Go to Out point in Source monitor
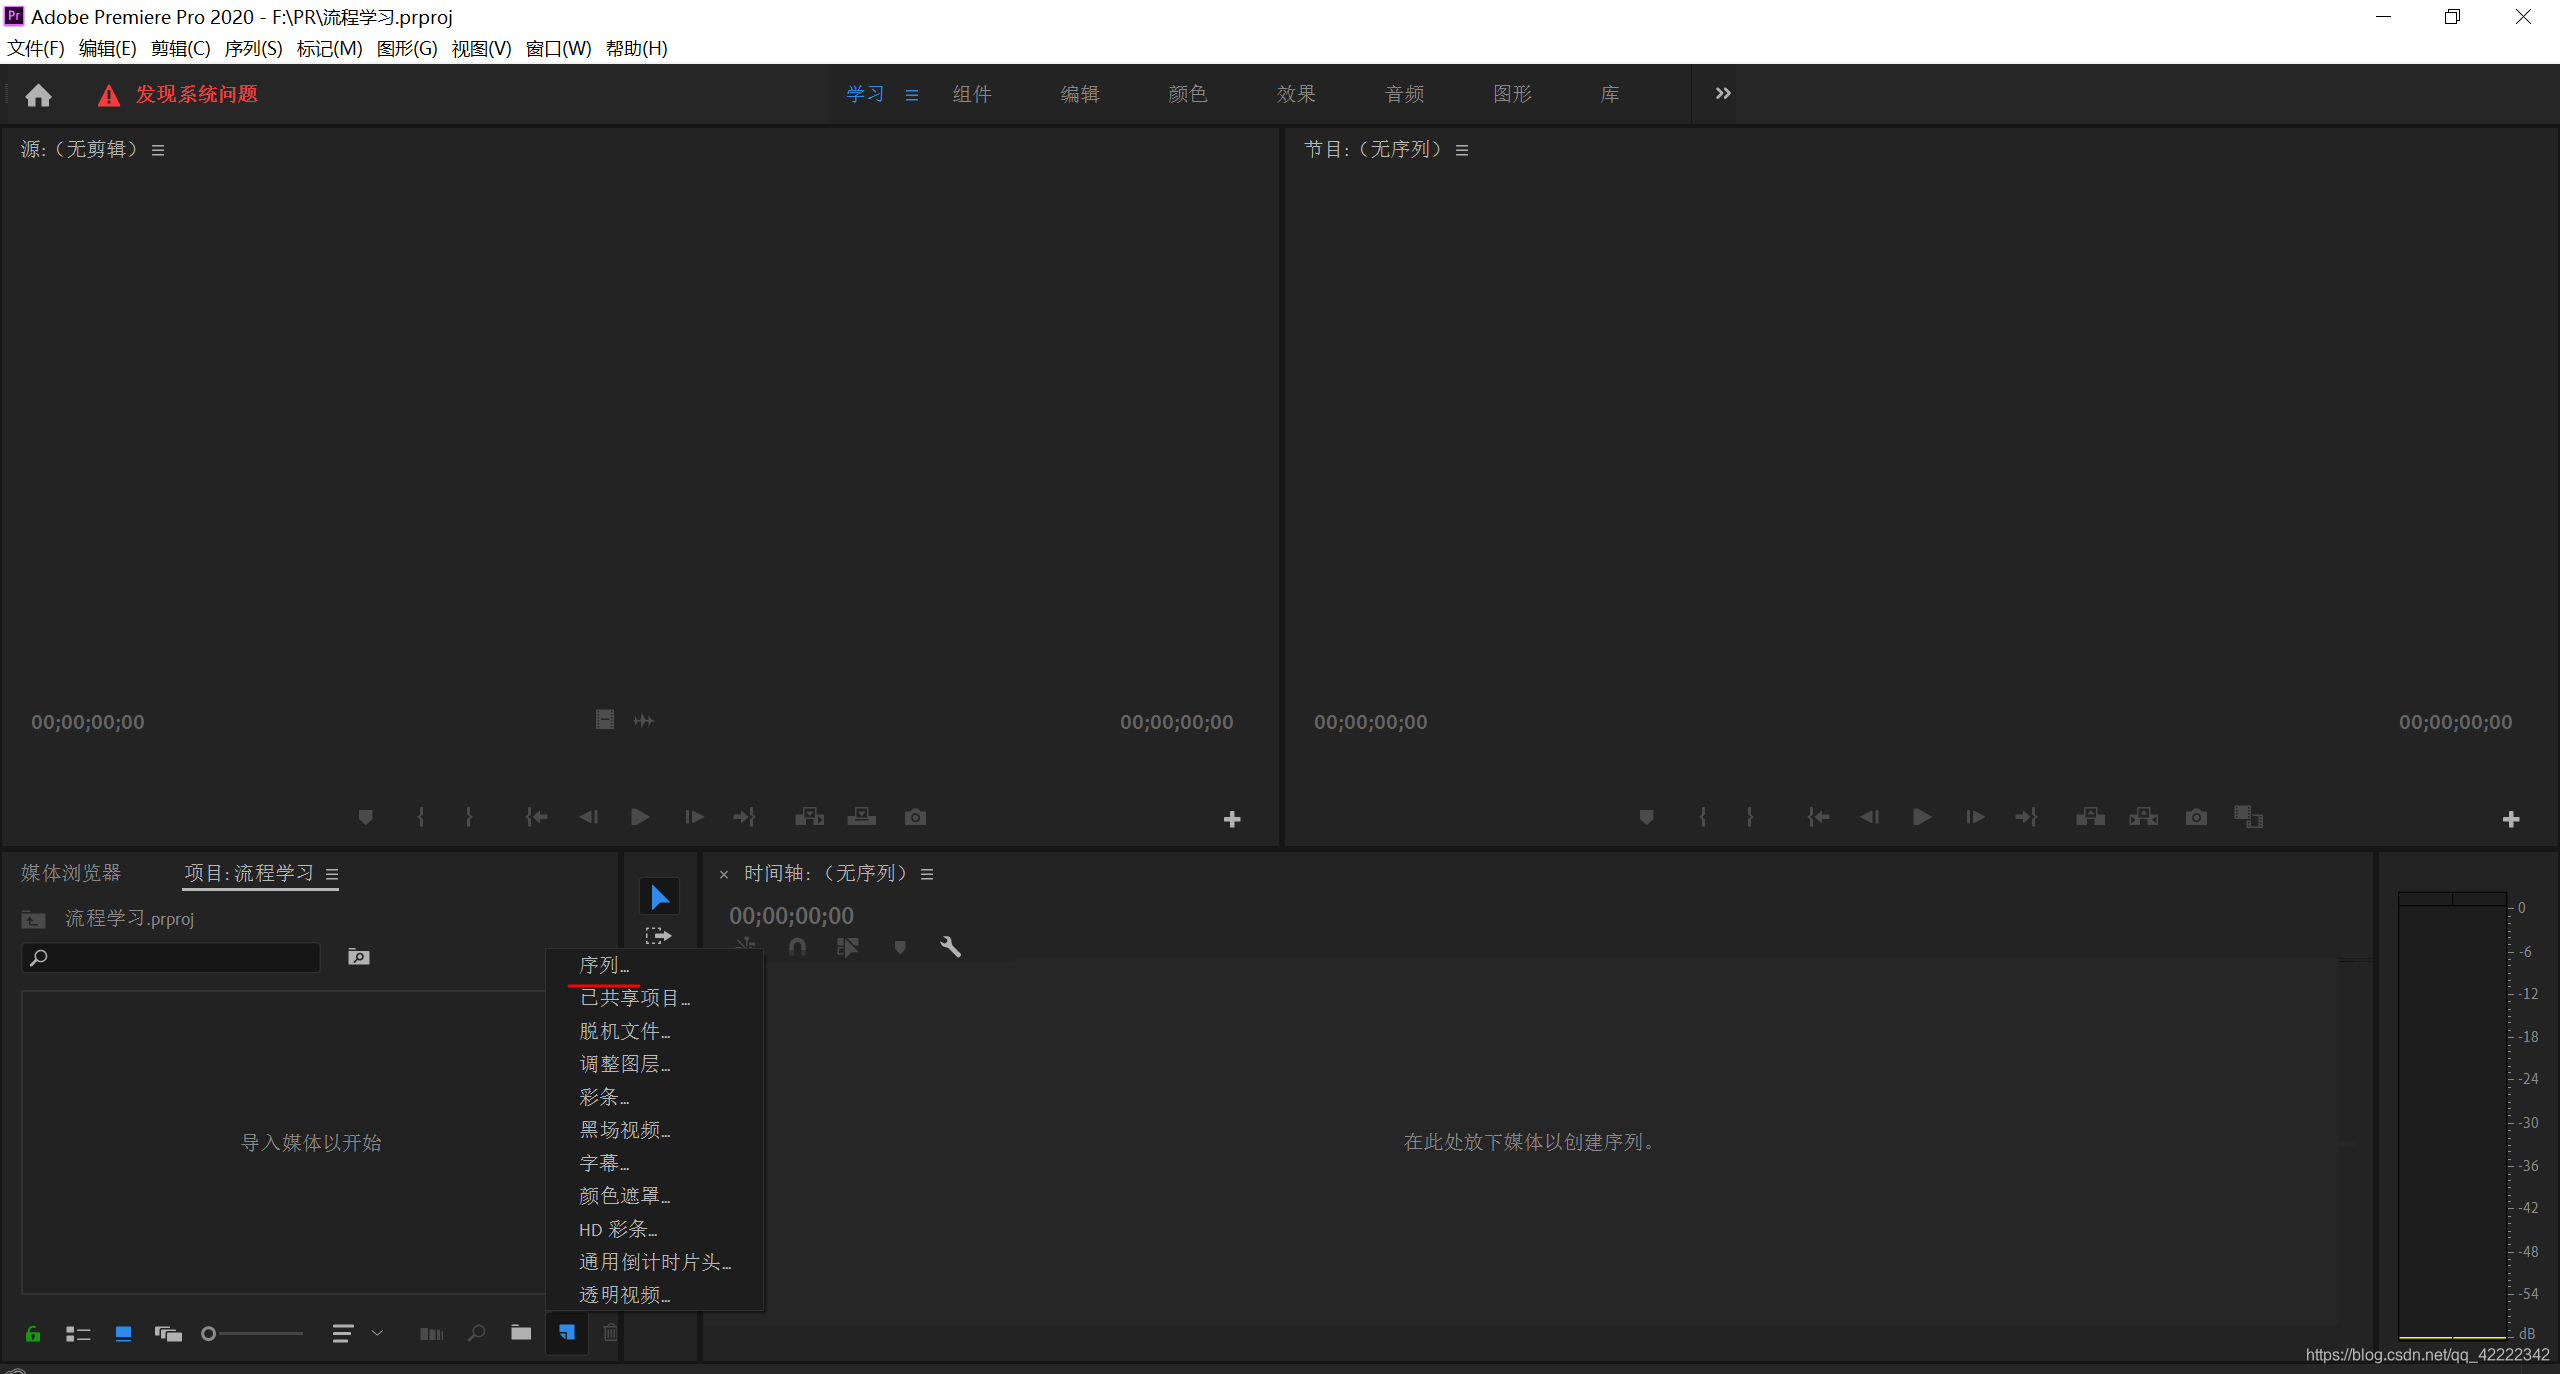Screen dimensions: 2560x1374 click(745, 817)
